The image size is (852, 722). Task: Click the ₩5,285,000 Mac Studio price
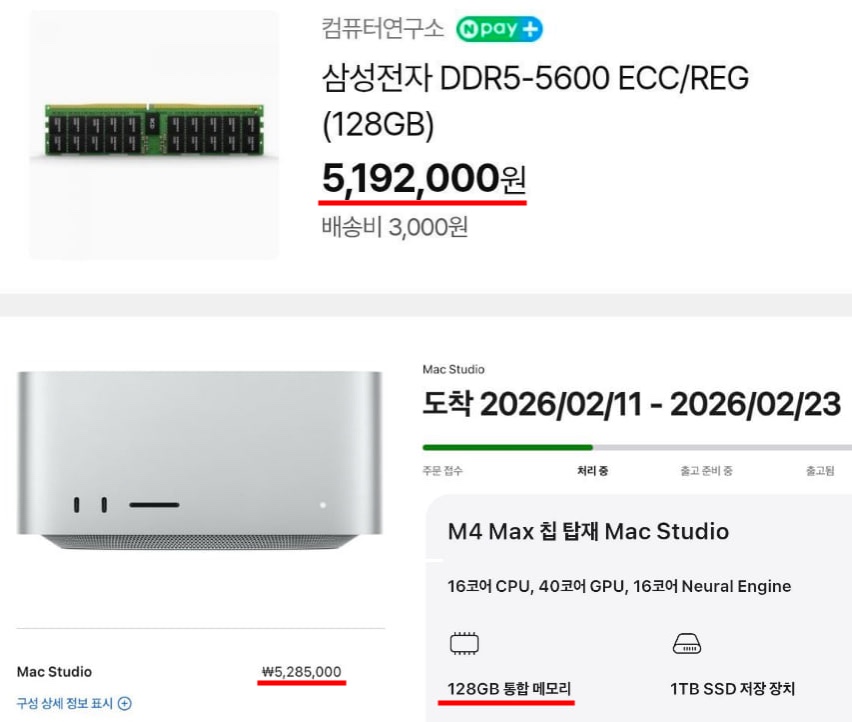click(302, 672)
